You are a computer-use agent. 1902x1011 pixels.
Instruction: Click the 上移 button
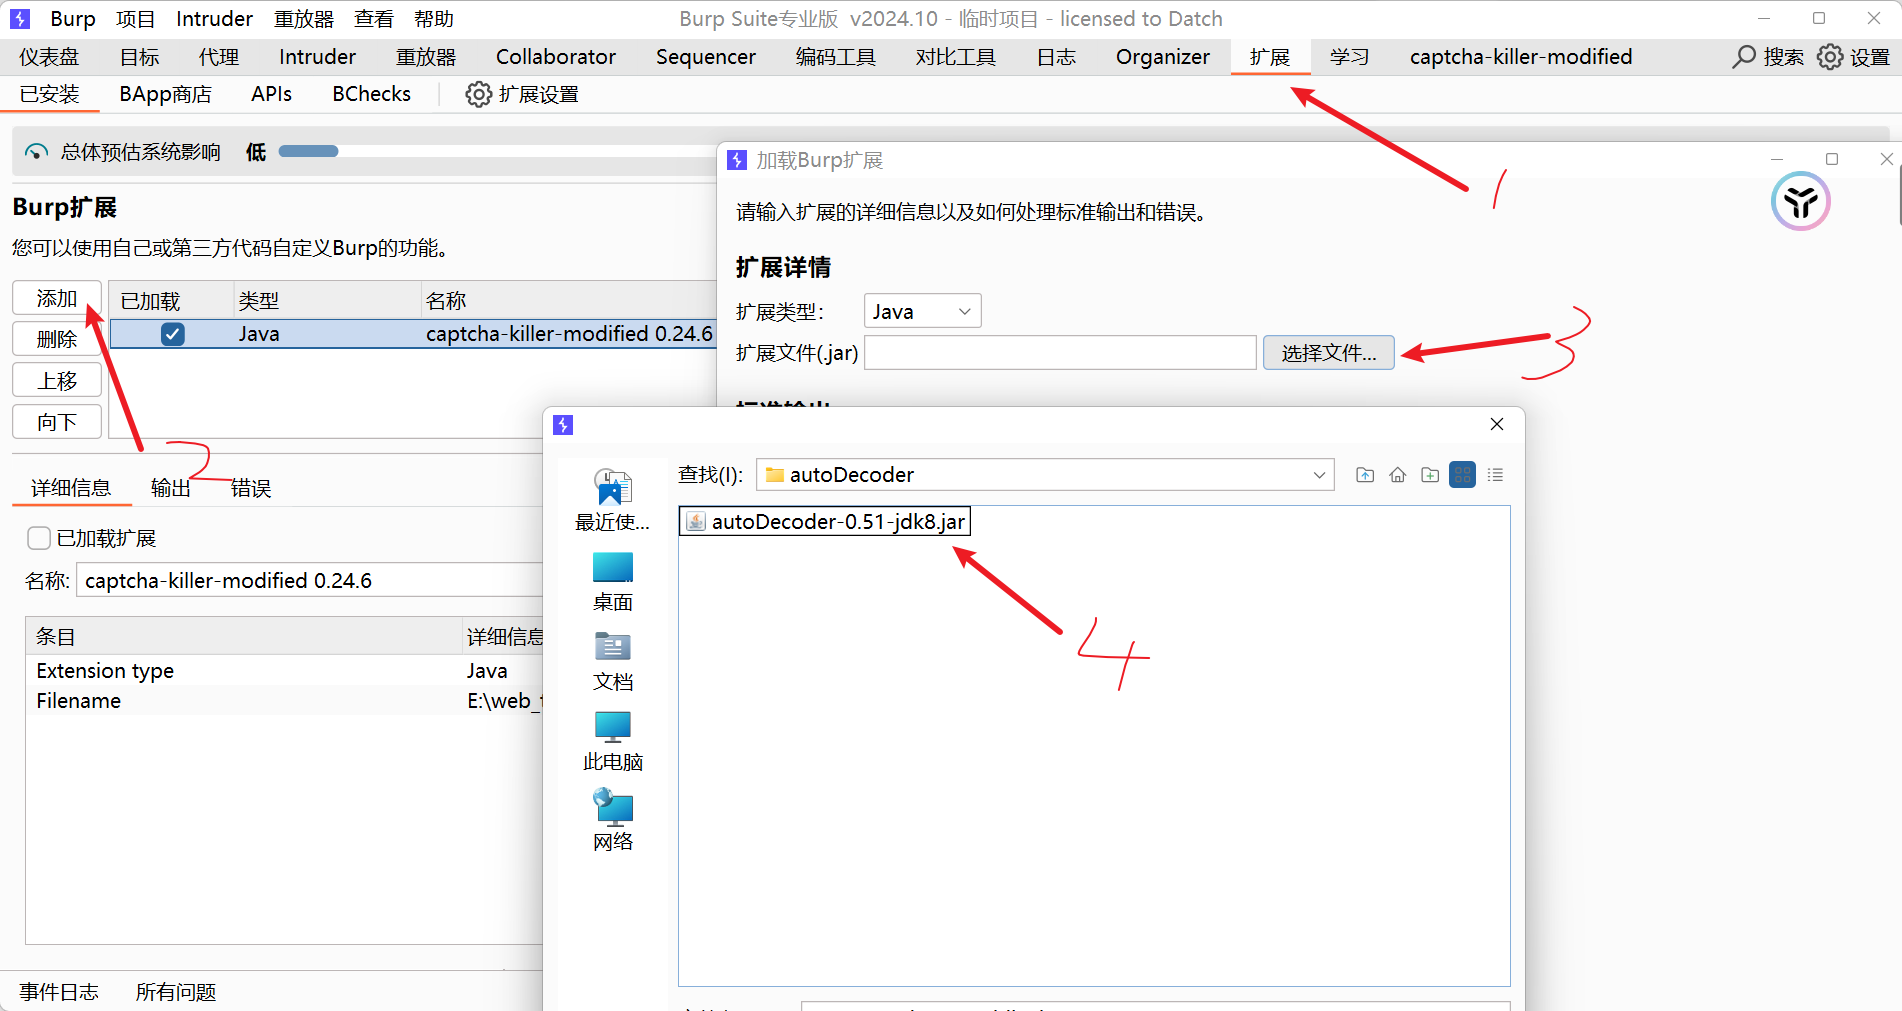click(x=57, y=381)
